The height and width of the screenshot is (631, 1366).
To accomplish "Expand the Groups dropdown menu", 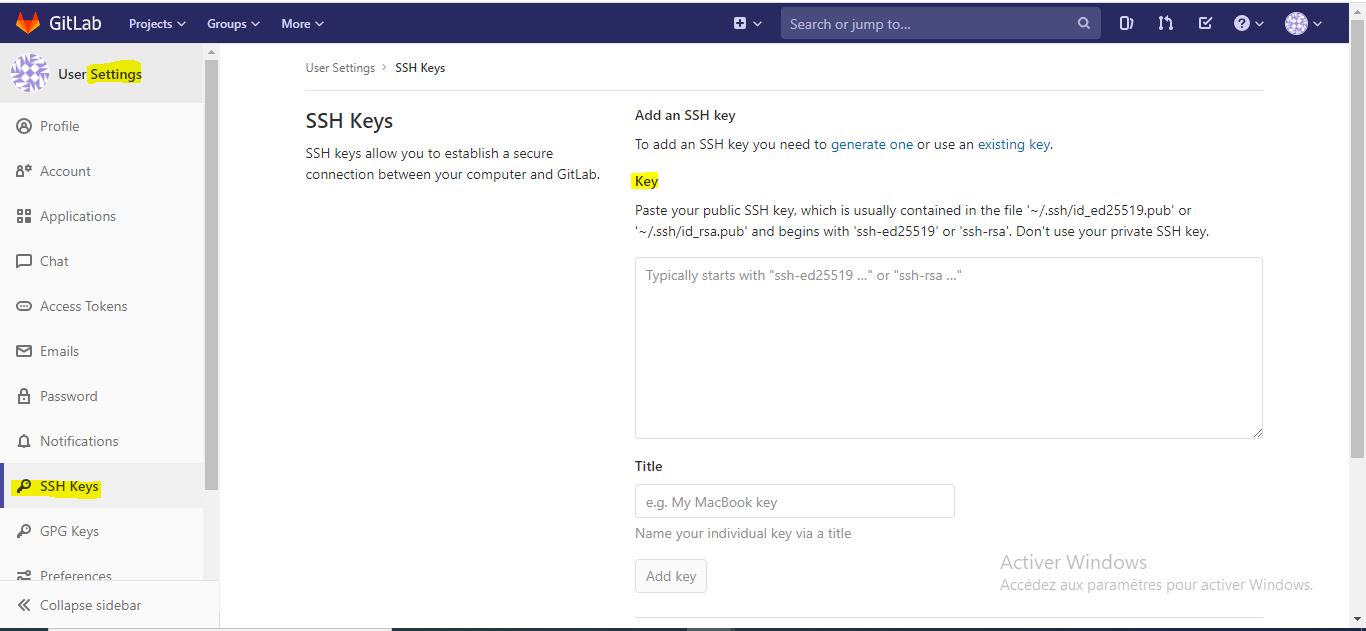I will tap(233, 24).
